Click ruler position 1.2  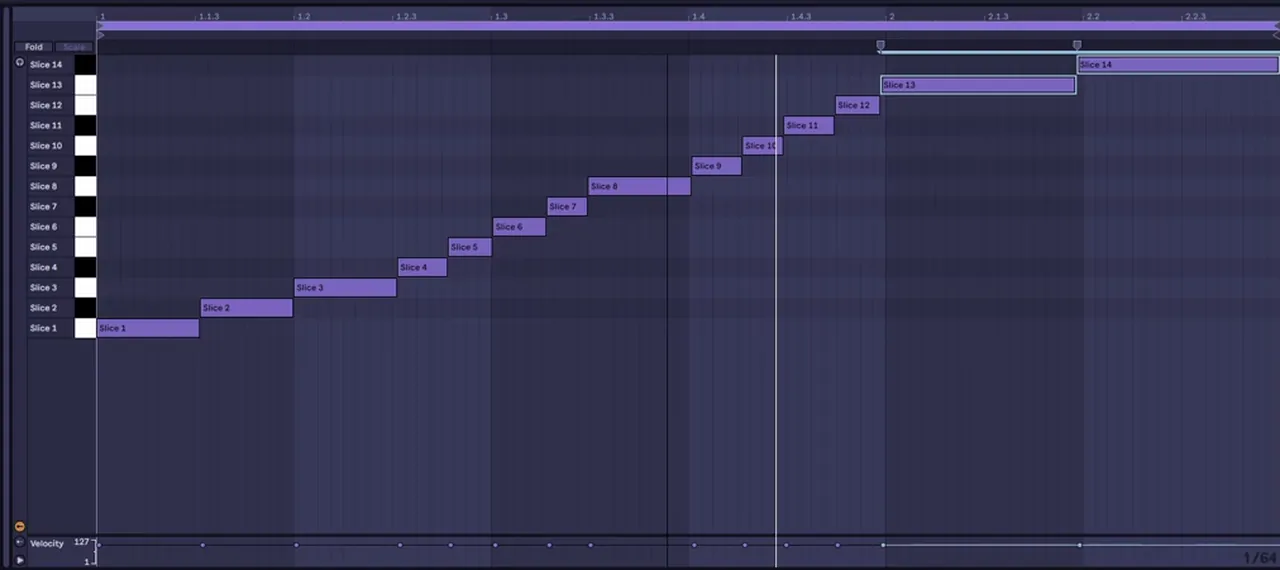tap(303, 17)
